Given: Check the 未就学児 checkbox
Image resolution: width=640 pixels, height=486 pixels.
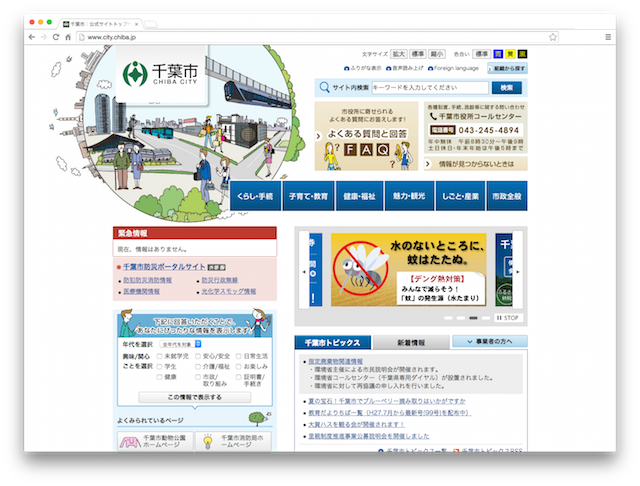Looking at the screenshot, I should tap(159, 356).
